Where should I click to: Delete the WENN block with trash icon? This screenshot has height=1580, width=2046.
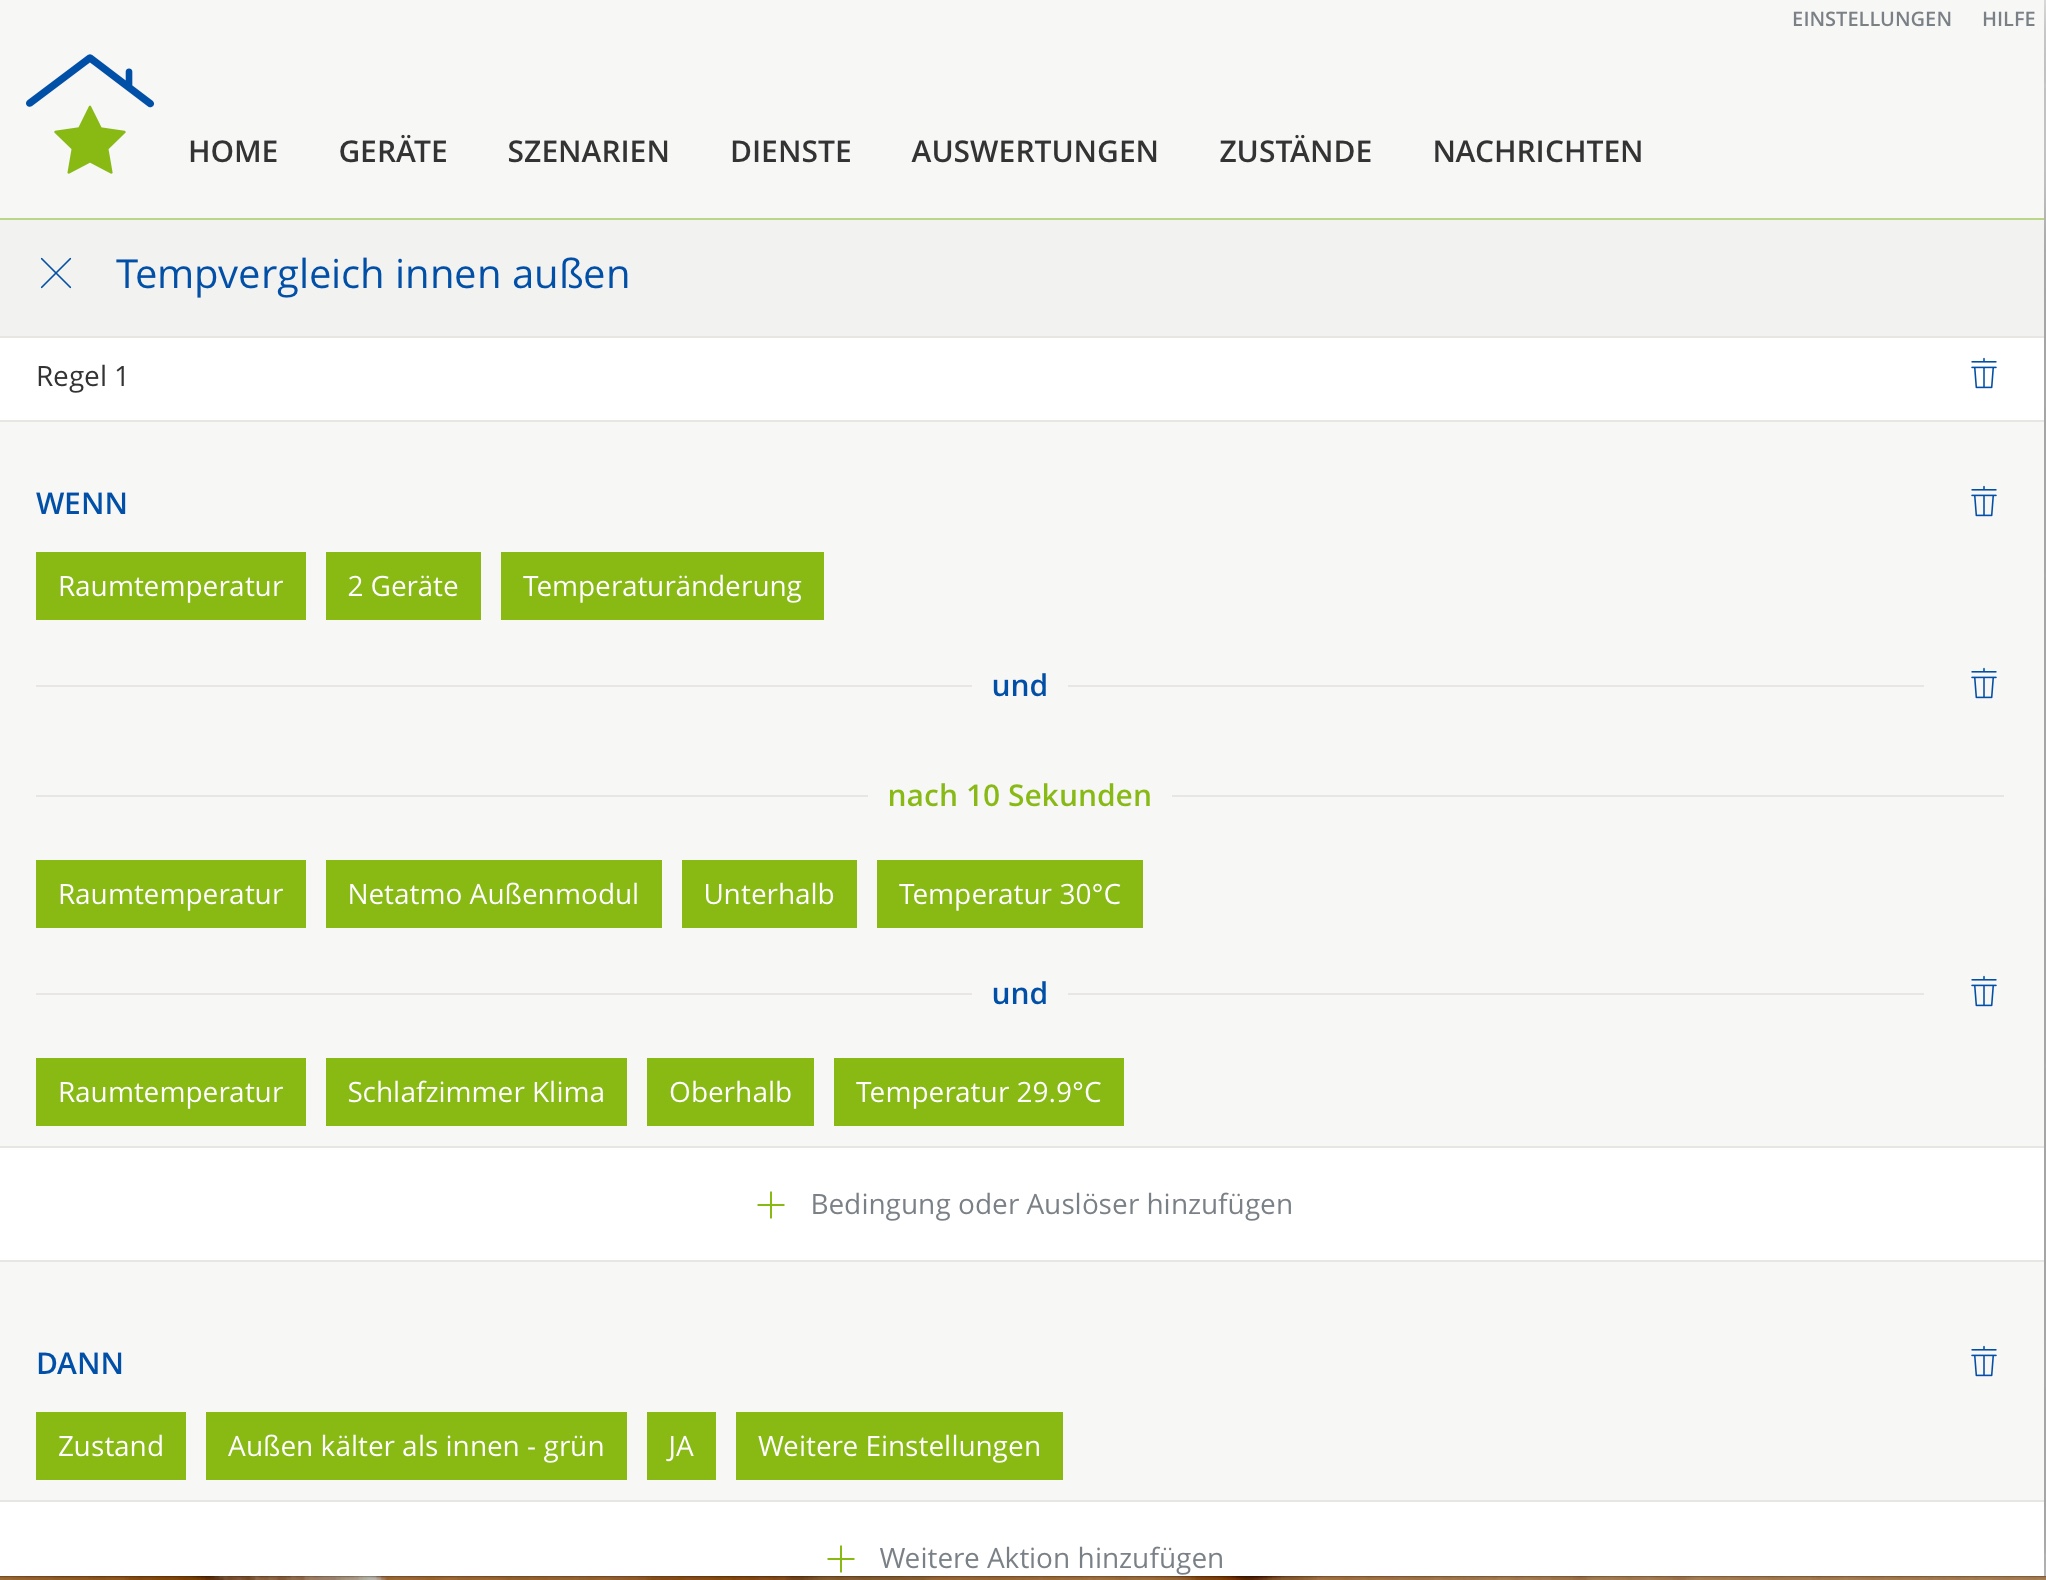point(1983,502)
